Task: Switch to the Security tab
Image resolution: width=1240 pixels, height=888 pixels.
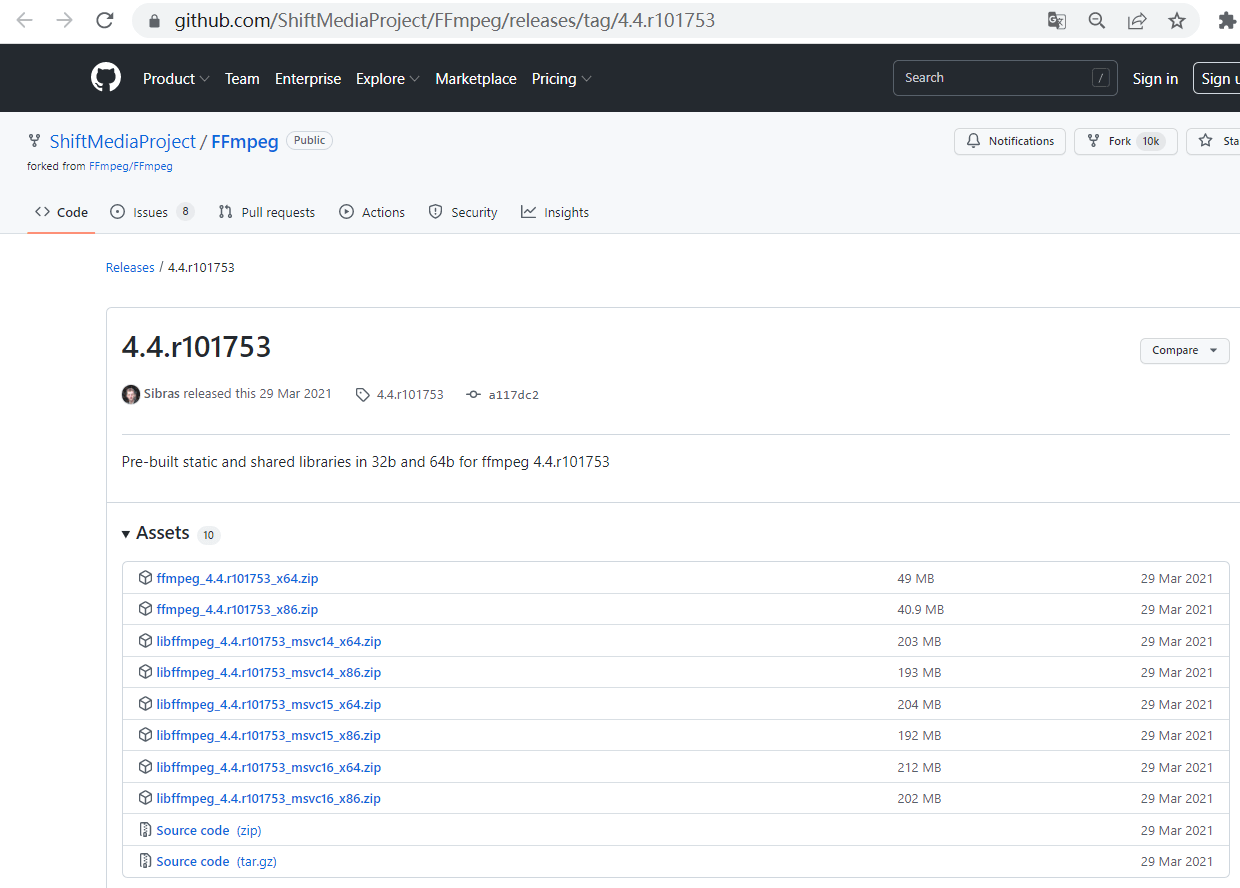Action: pos(463,212)
